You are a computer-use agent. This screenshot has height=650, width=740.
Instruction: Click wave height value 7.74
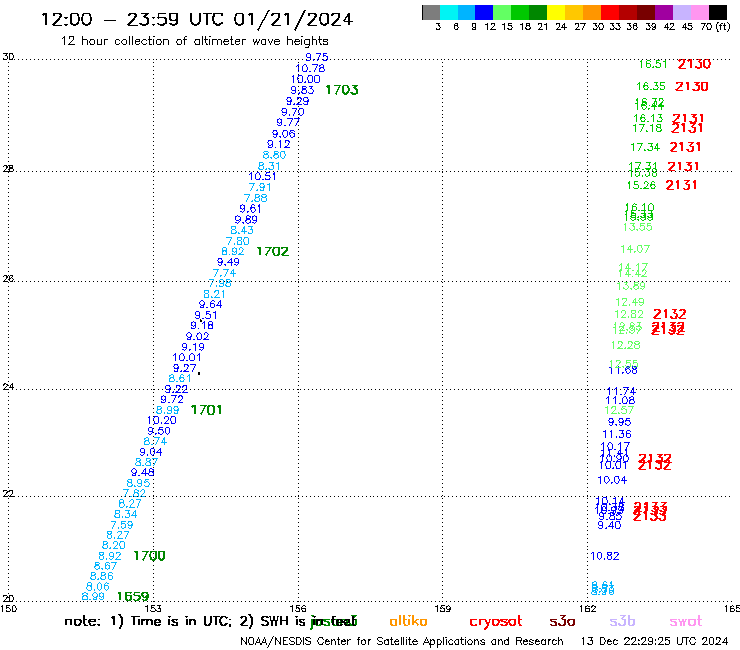(x=224, y=273)
